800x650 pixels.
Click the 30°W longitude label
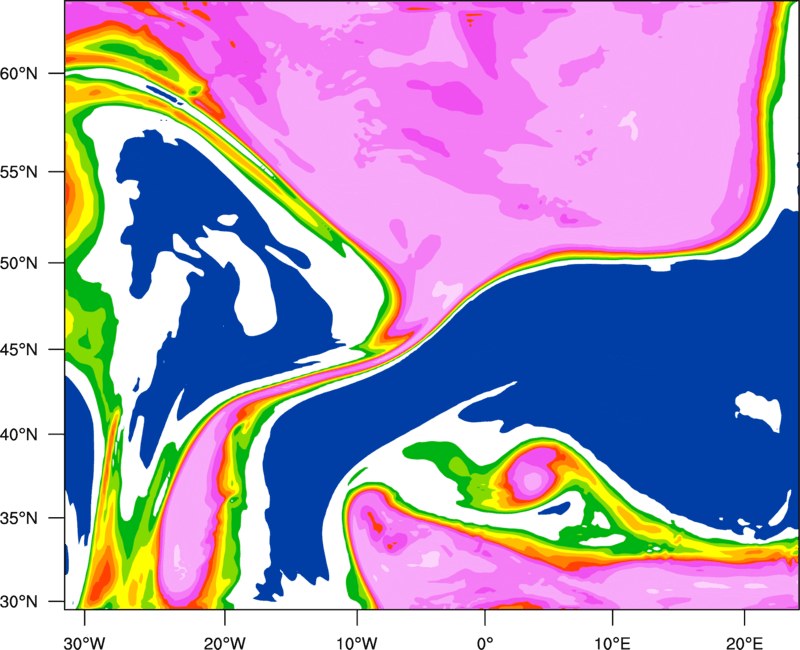85,643
